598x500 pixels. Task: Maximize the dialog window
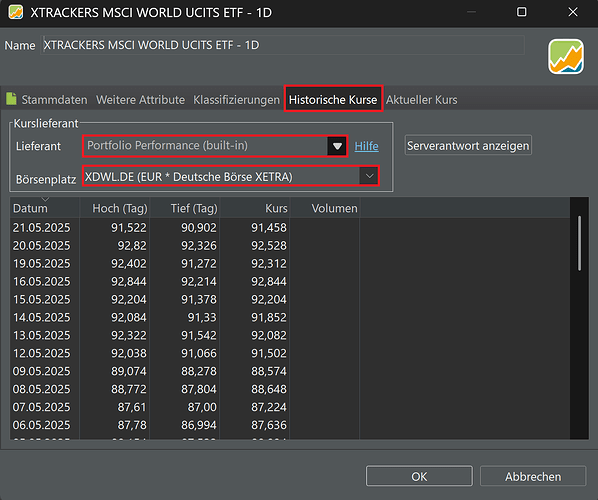tap(521, 12)
